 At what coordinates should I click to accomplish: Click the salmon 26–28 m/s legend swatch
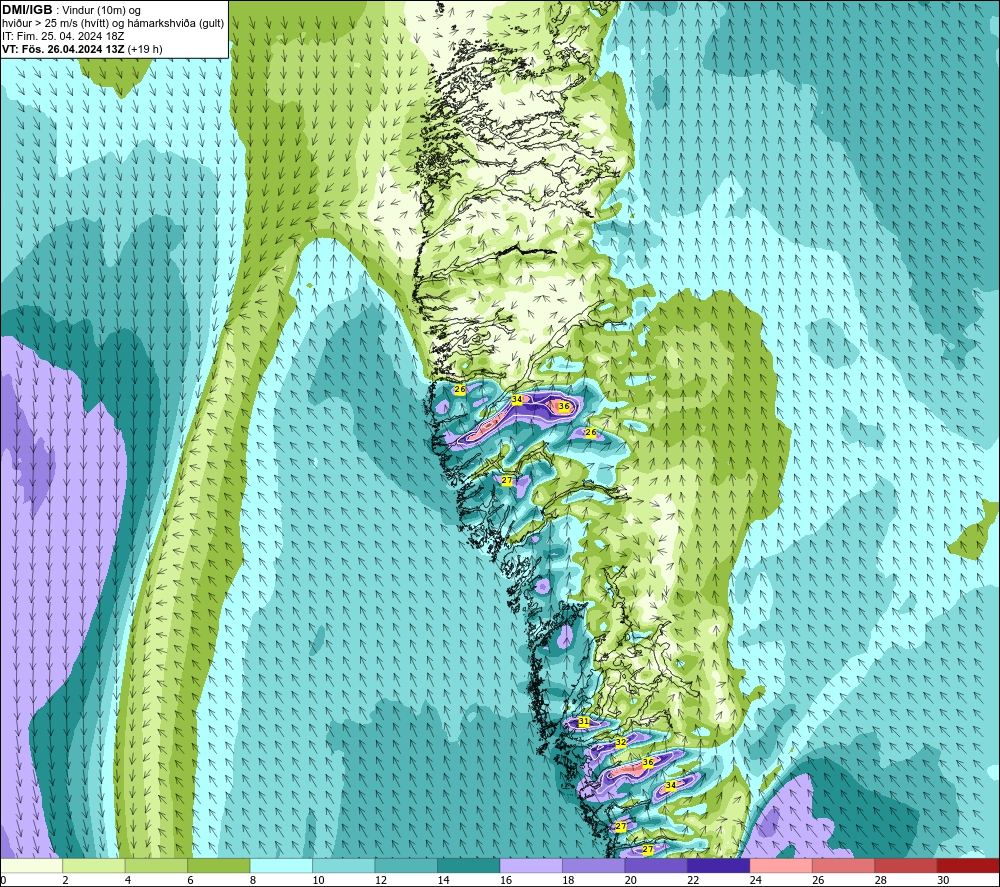(x=844, y=865)
